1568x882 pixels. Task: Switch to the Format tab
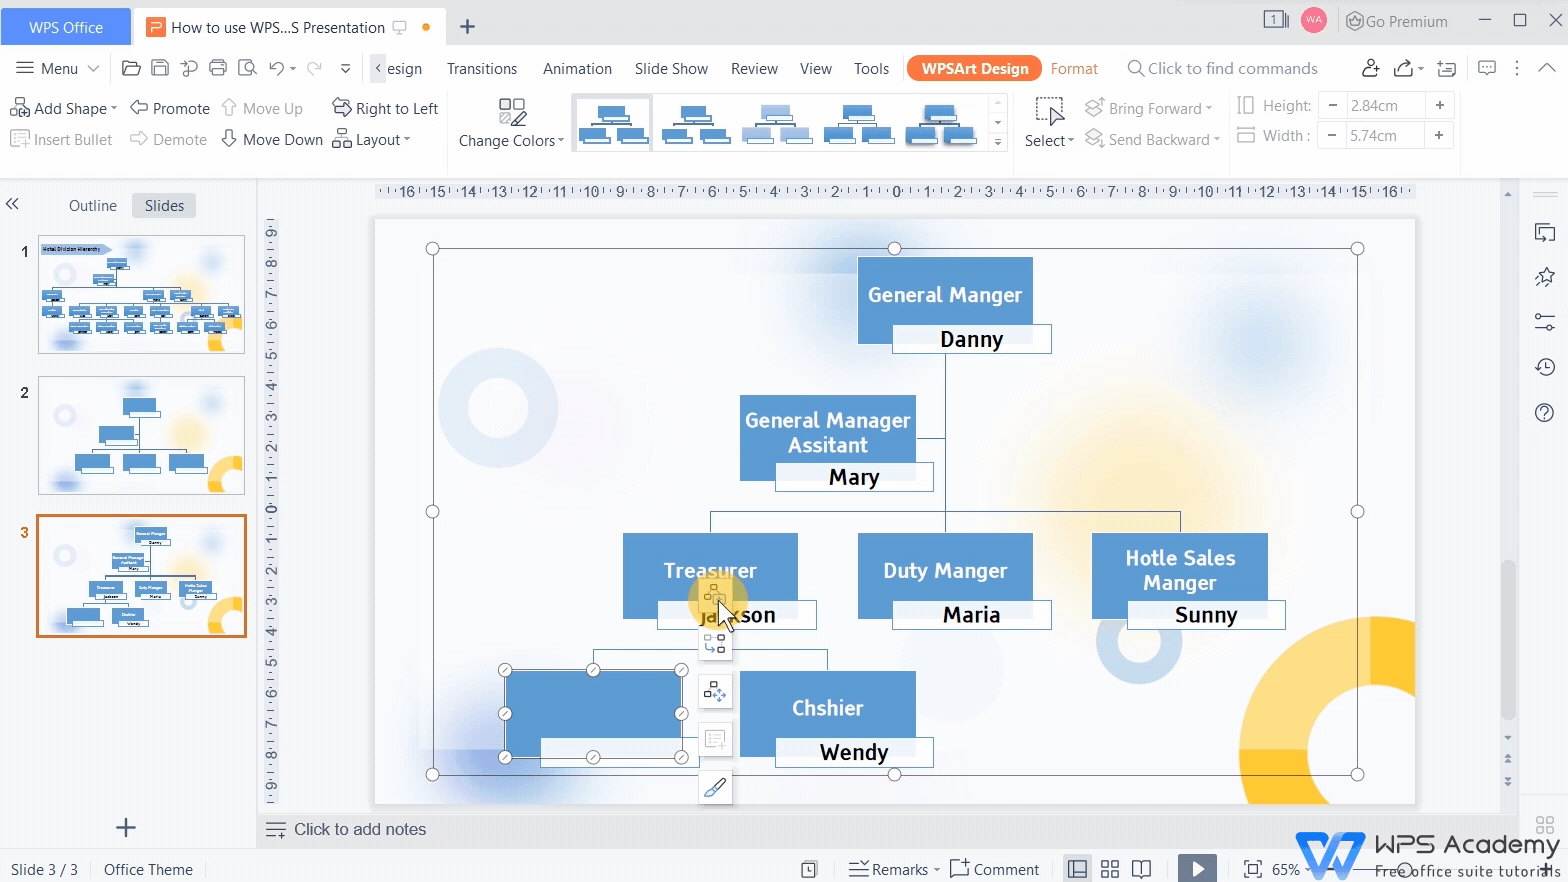coord(1074,68)
